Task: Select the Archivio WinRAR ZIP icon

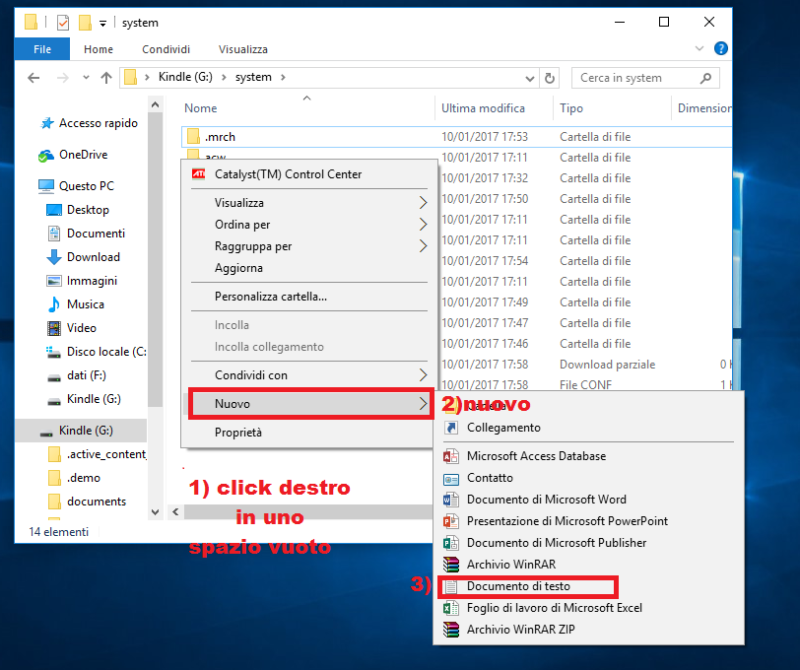Action: 450,630
